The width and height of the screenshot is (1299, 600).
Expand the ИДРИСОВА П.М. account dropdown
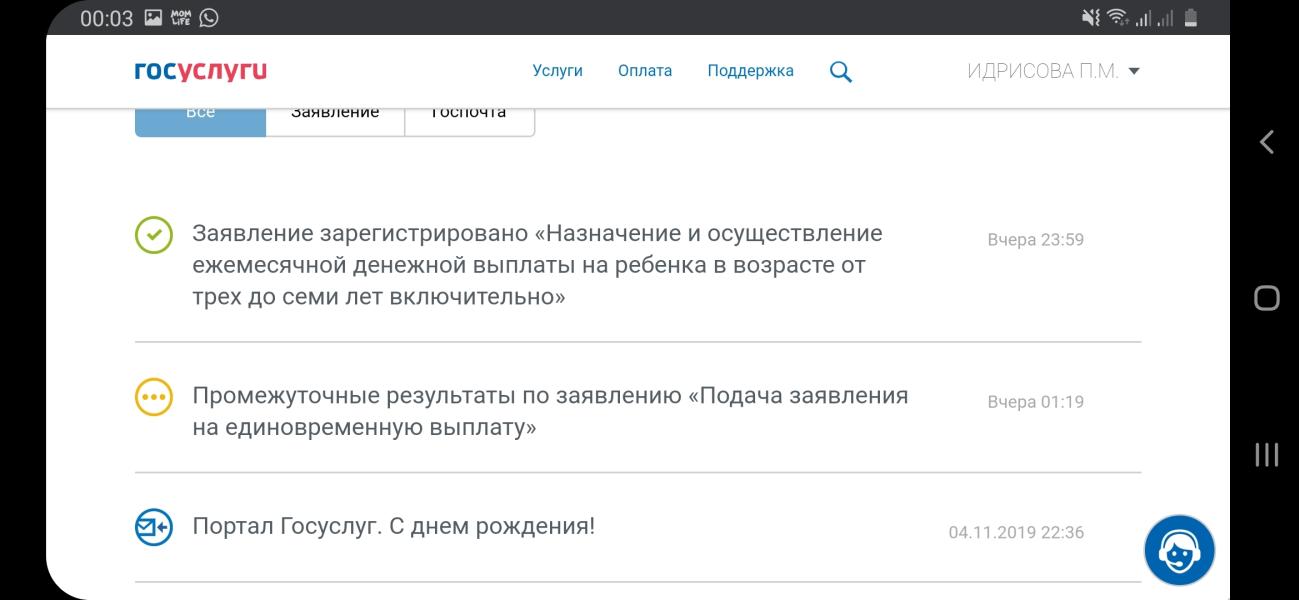tap(1054, 71)
